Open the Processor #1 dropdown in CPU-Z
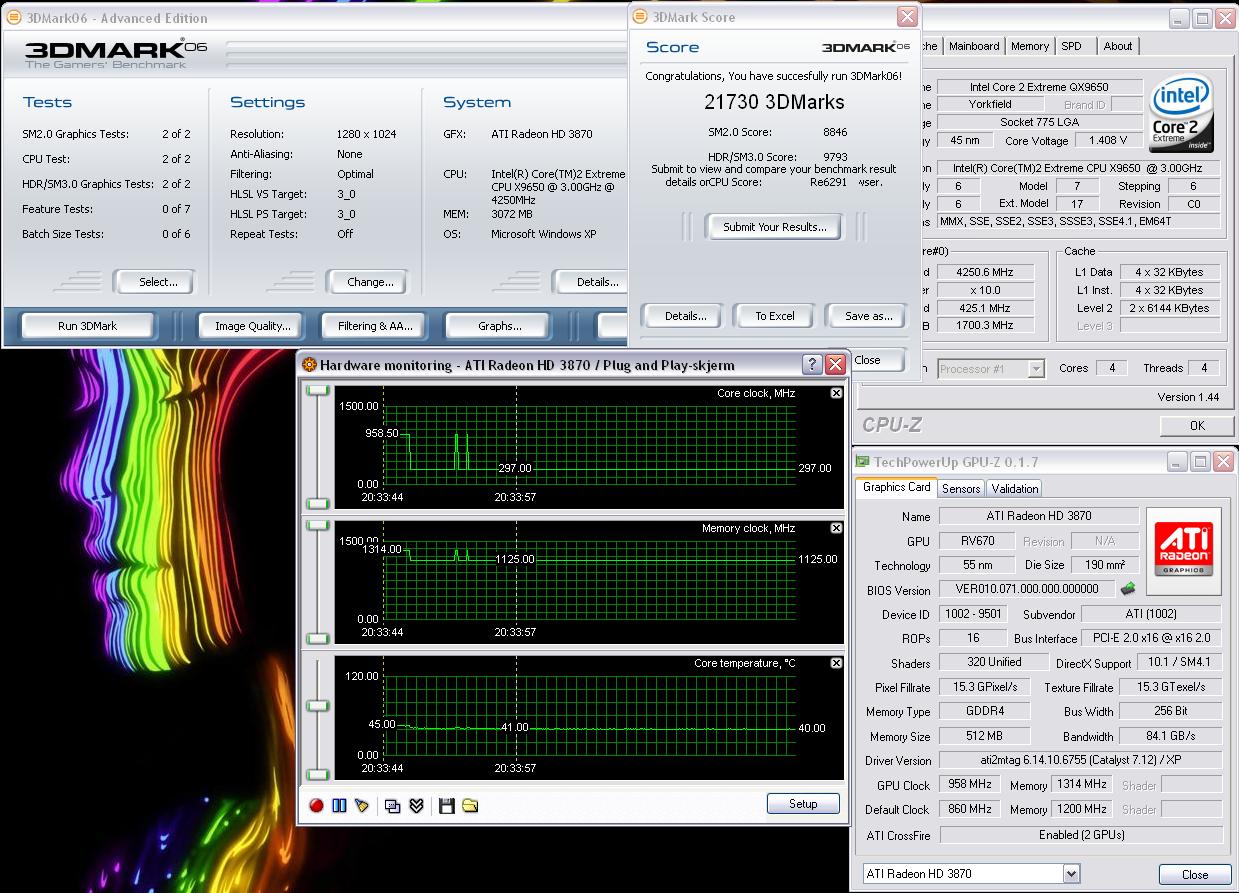This screenshot has height=893, width=1239. (1036, 369)
